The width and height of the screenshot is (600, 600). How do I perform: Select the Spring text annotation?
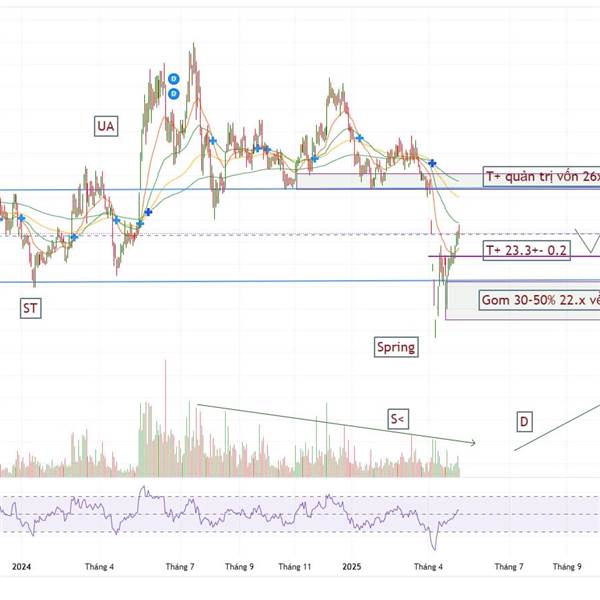click(x=396, y=347)
